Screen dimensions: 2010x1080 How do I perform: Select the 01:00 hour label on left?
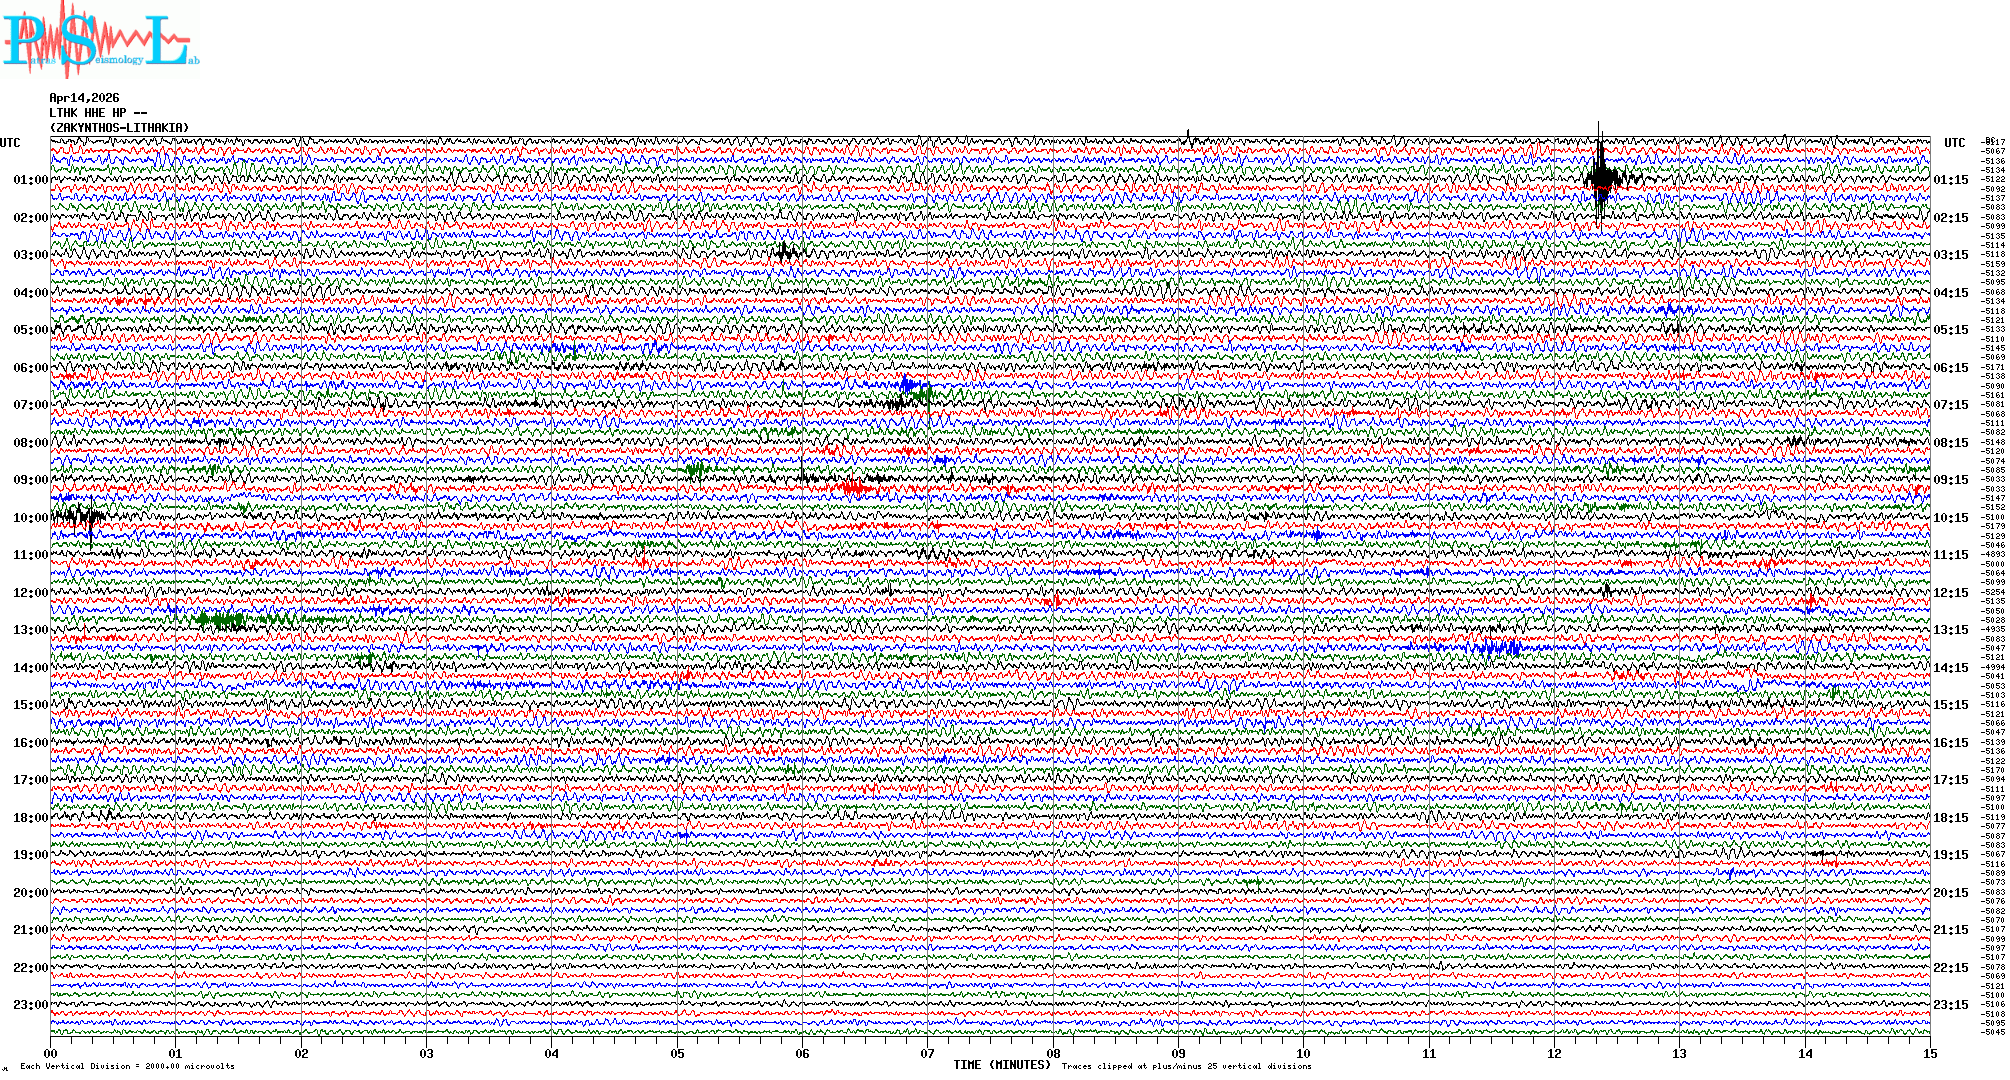(x=30, y=180)
